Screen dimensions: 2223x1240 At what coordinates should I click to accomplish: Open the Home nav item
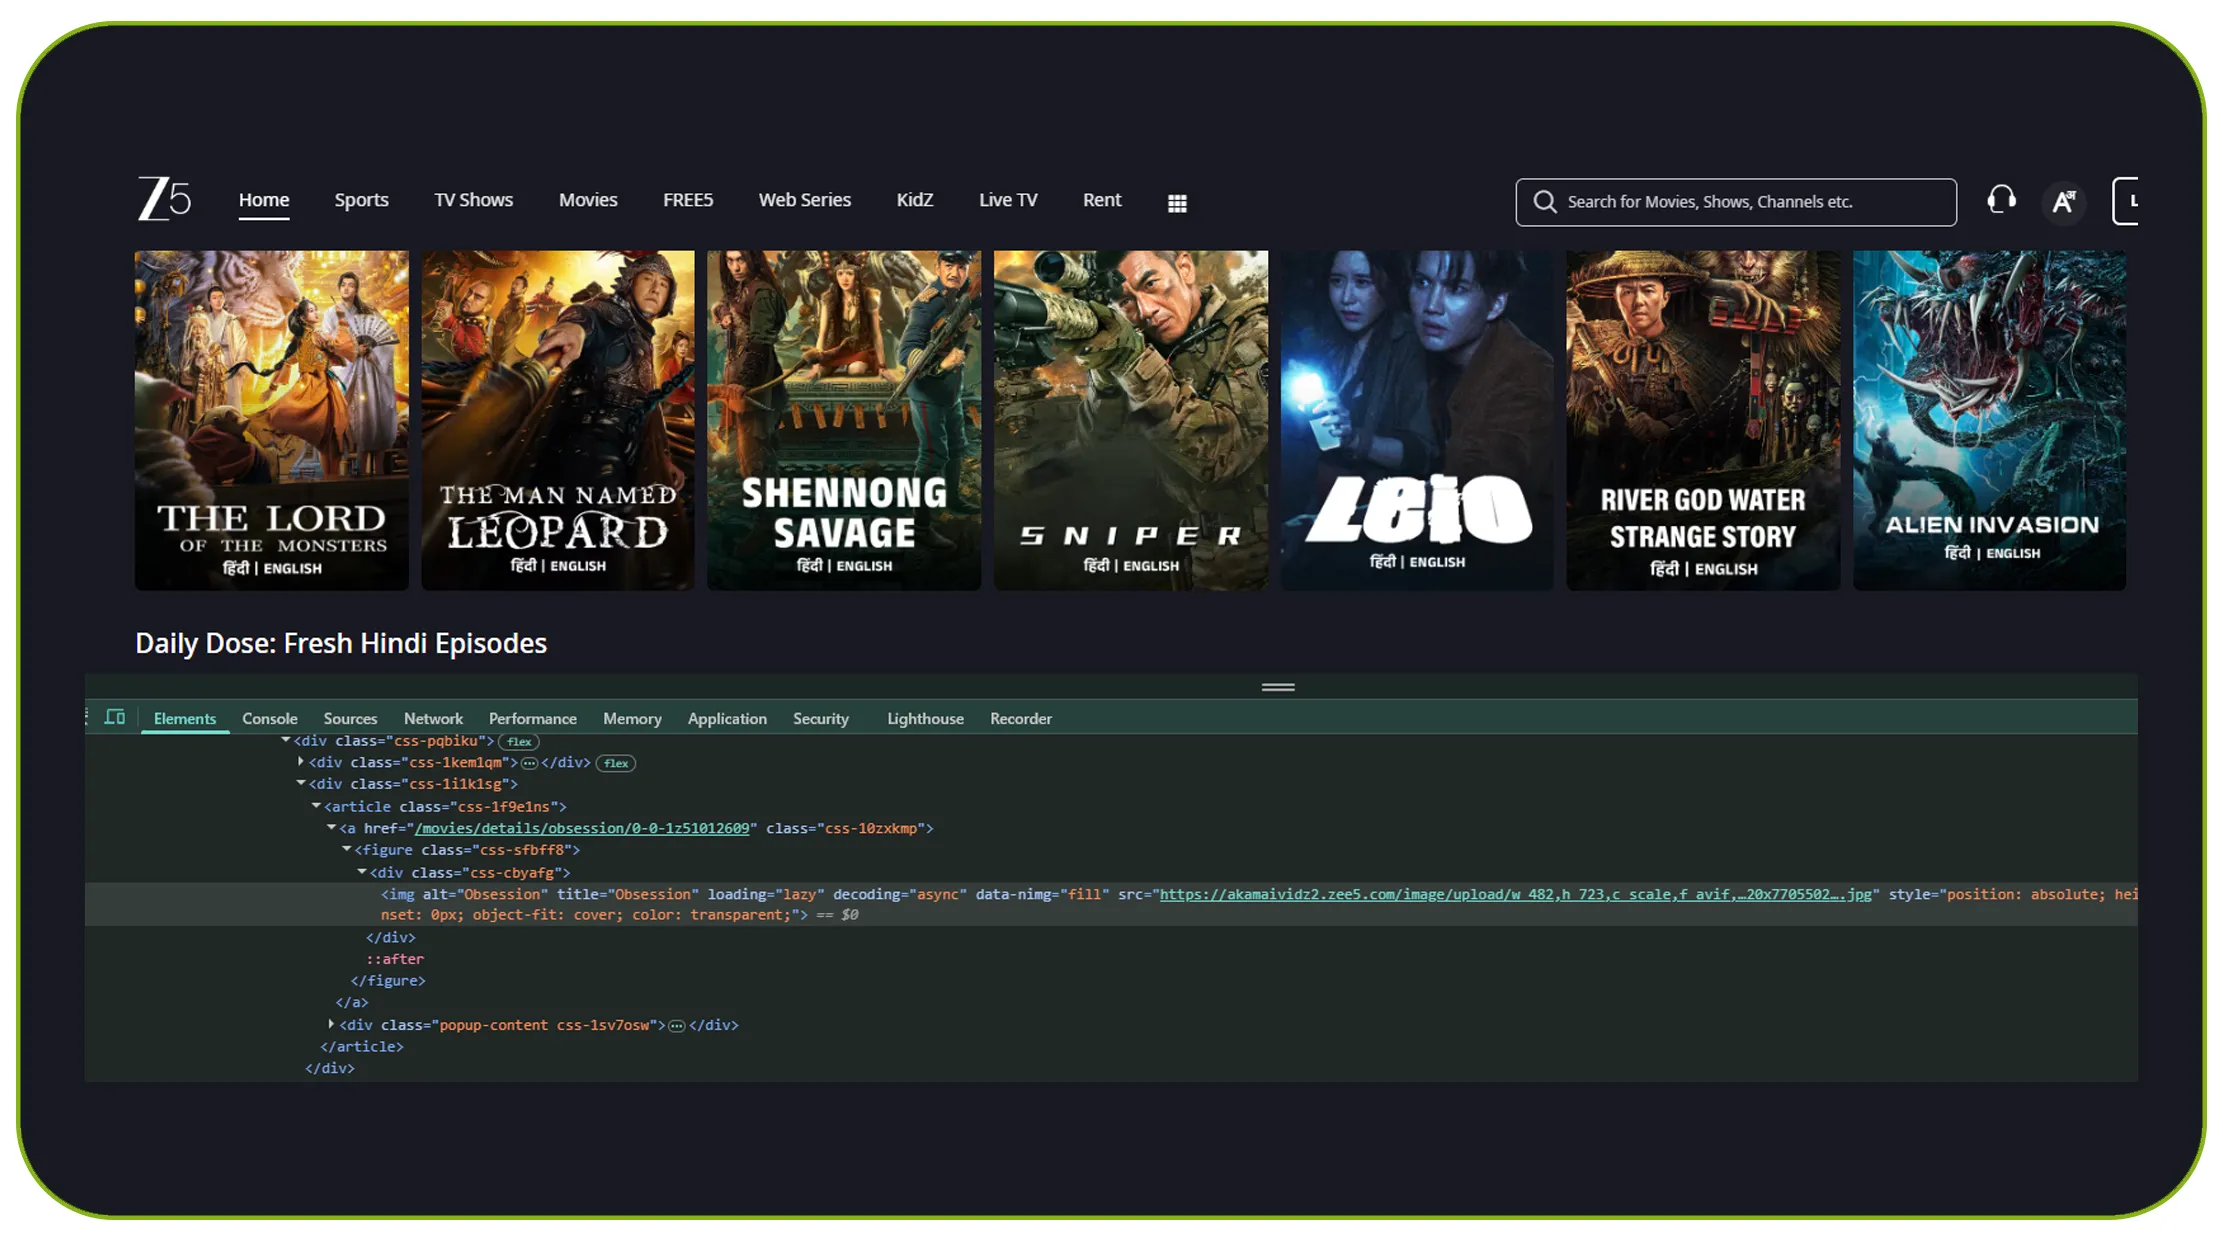click(264, 200)
